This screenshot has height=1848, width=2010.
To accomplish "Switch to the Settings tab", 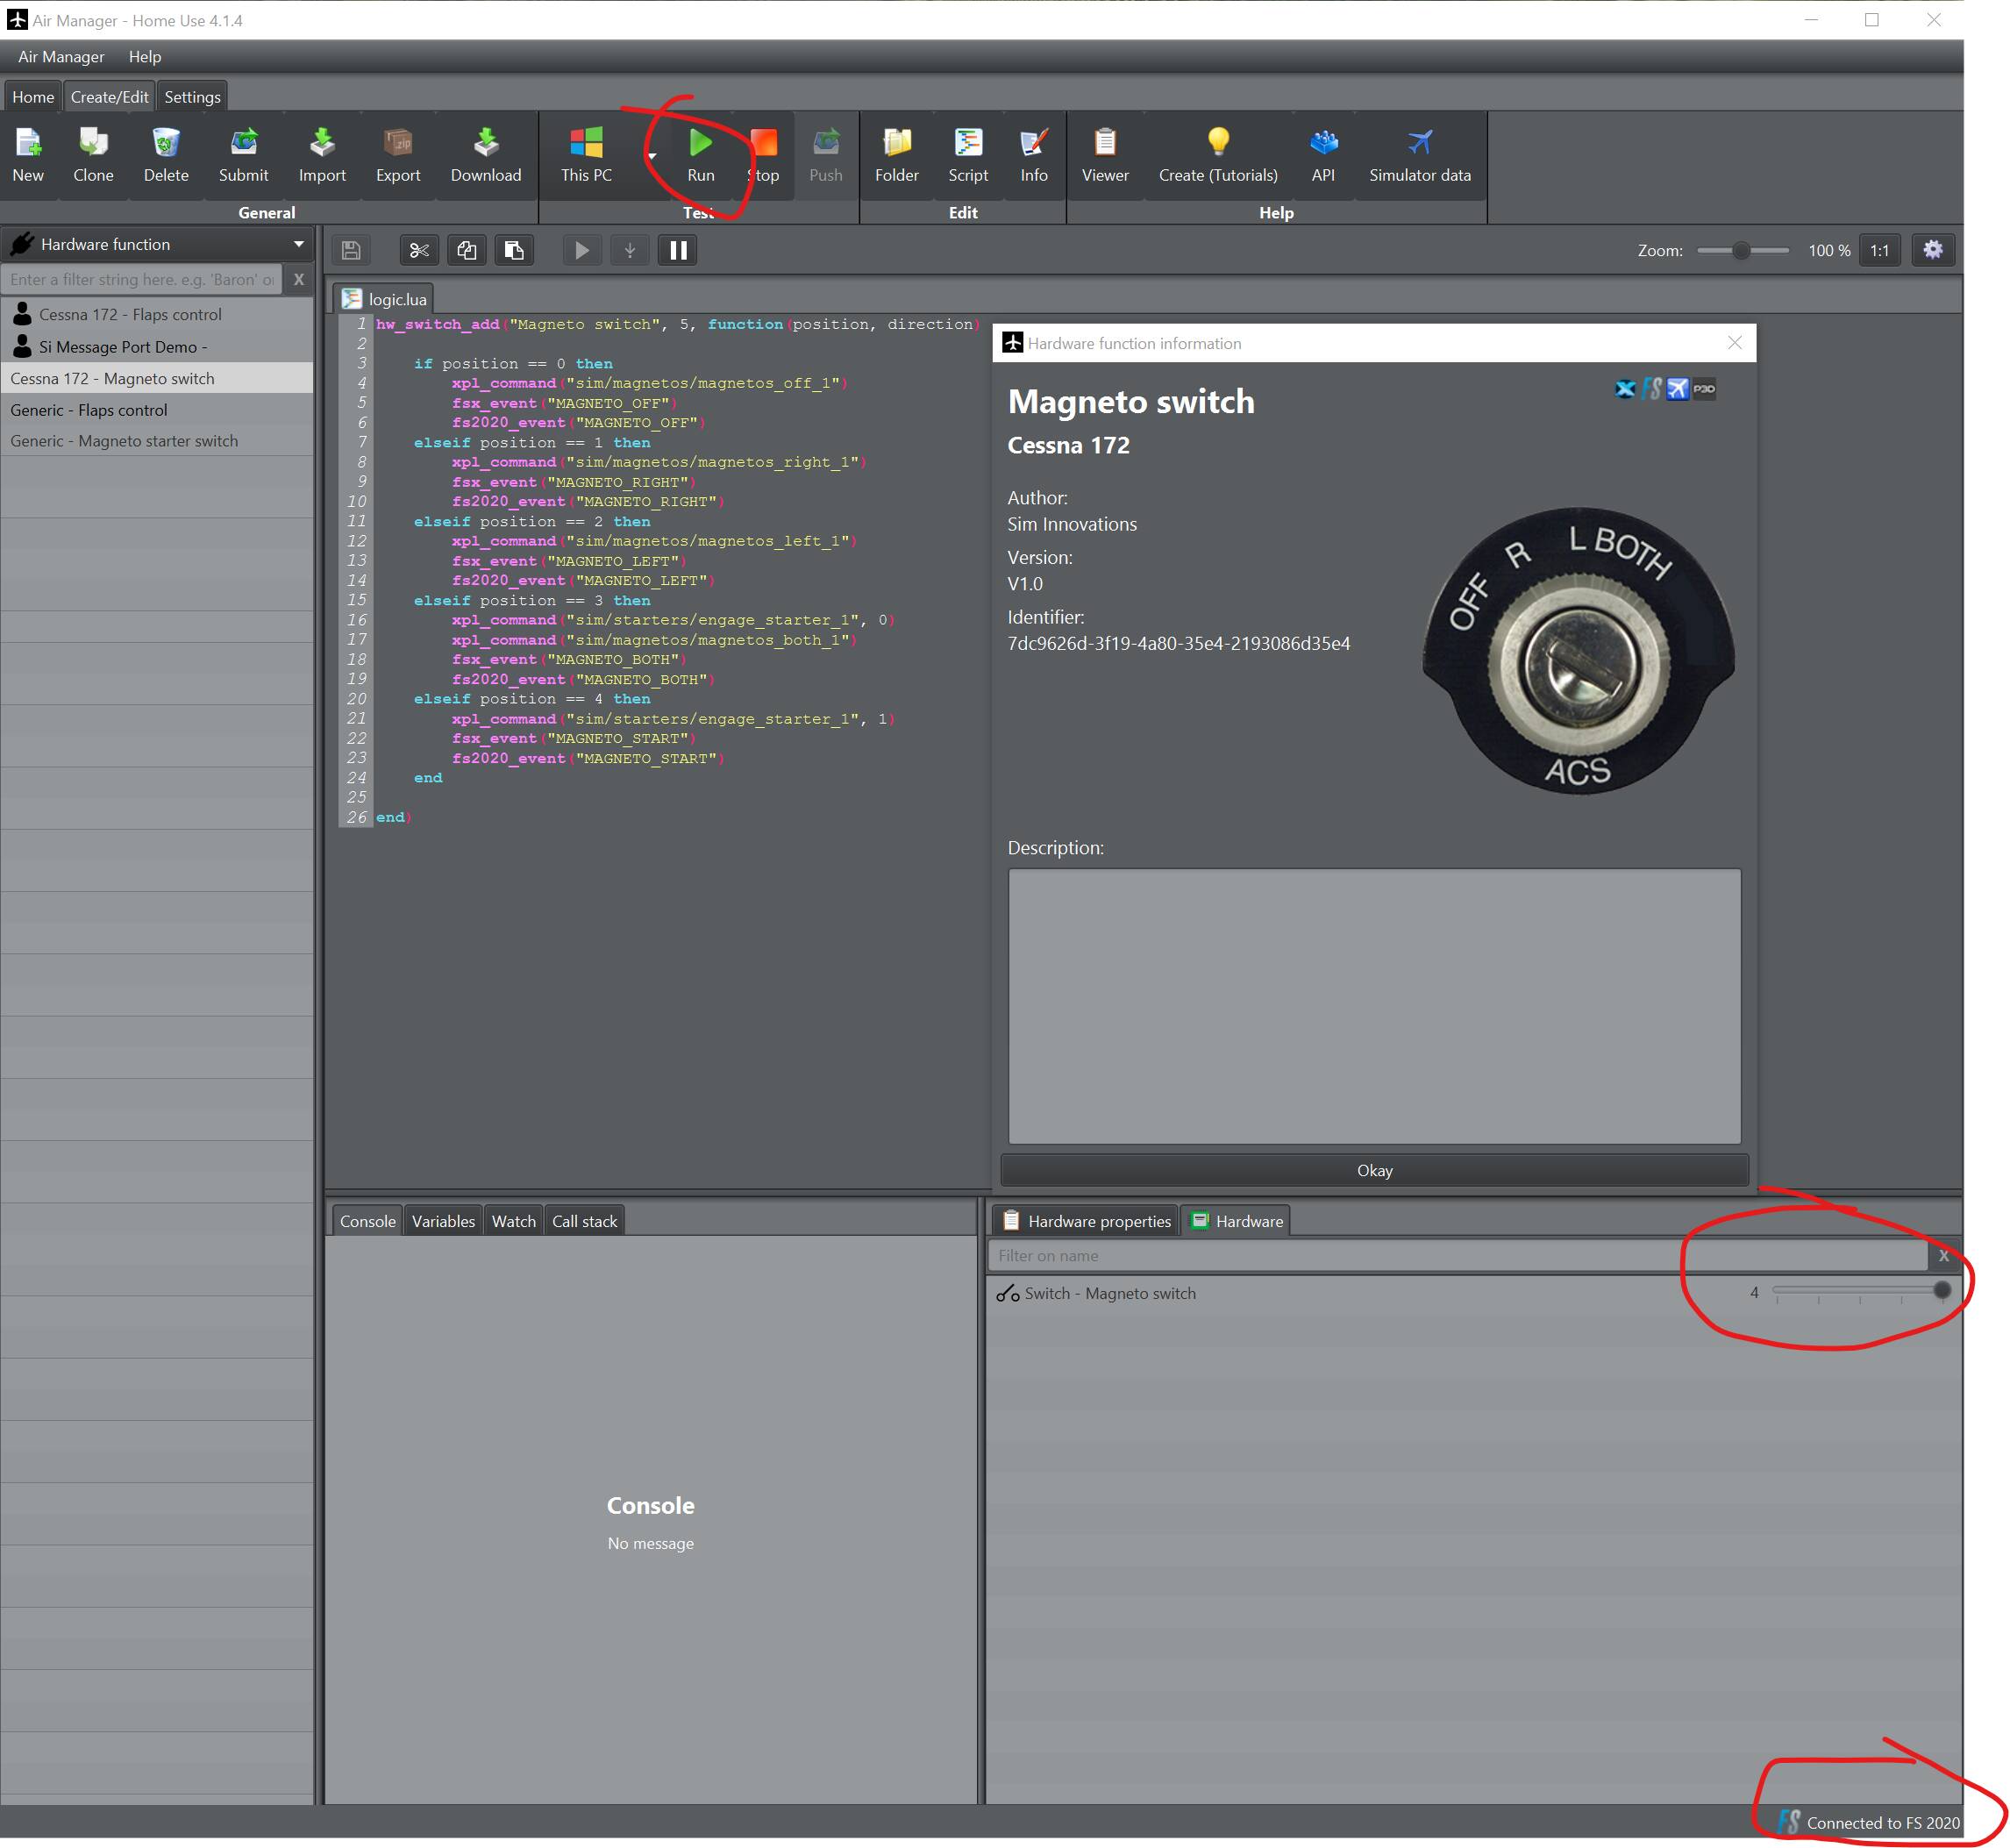I will tap(192, 97).
